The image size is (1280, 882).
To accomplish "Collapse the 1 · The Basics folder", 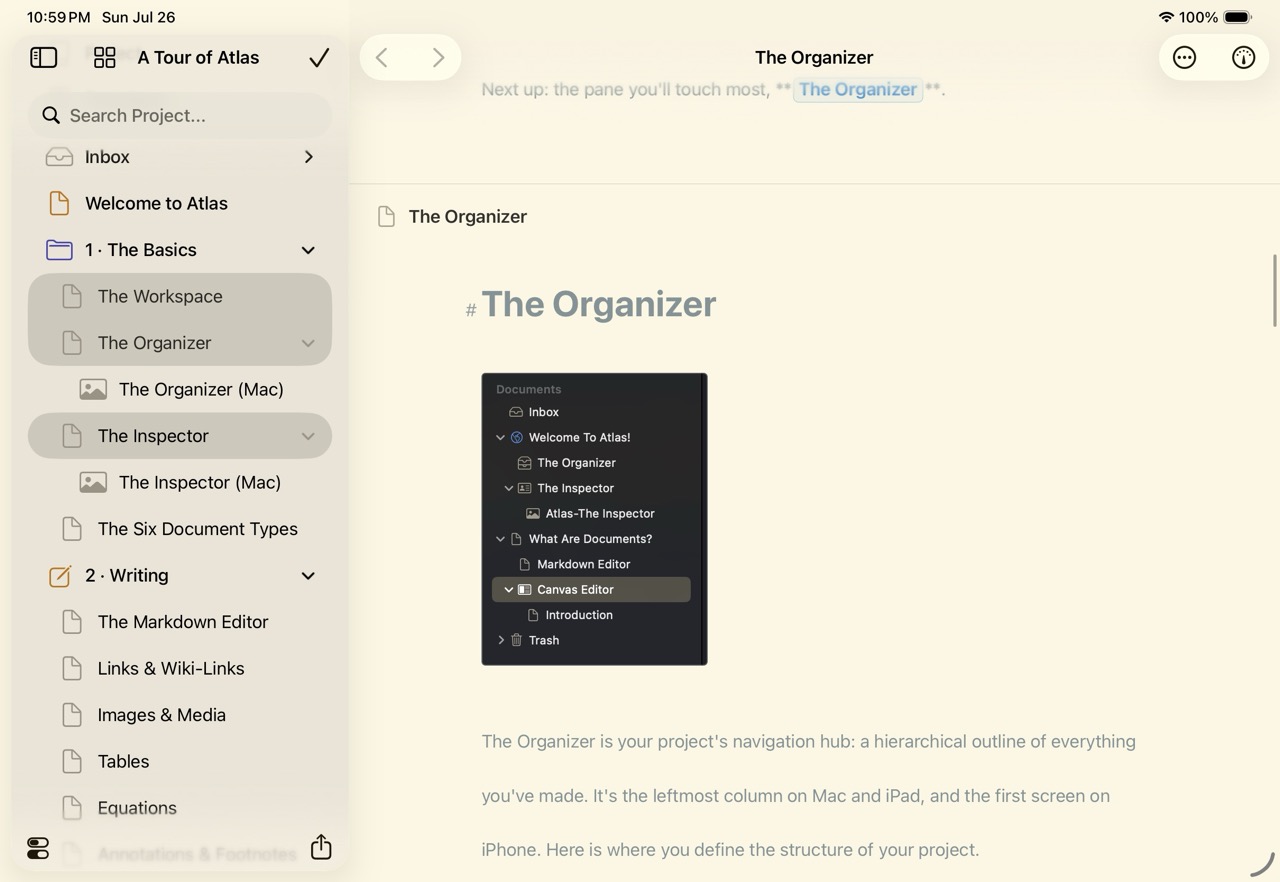I will click(x=308, y=250).
